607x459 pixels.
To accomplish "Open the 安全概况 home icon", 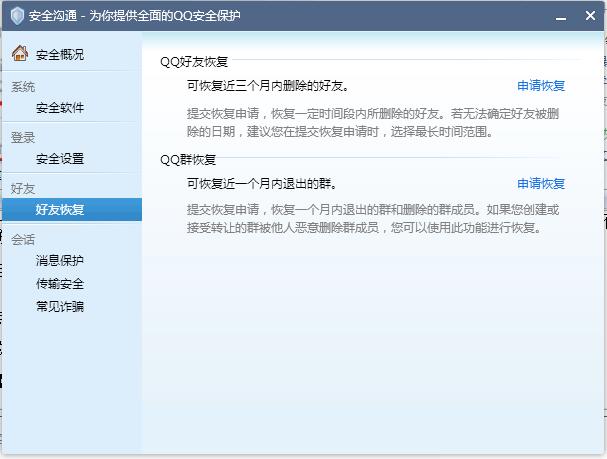I will click(20, 53).
